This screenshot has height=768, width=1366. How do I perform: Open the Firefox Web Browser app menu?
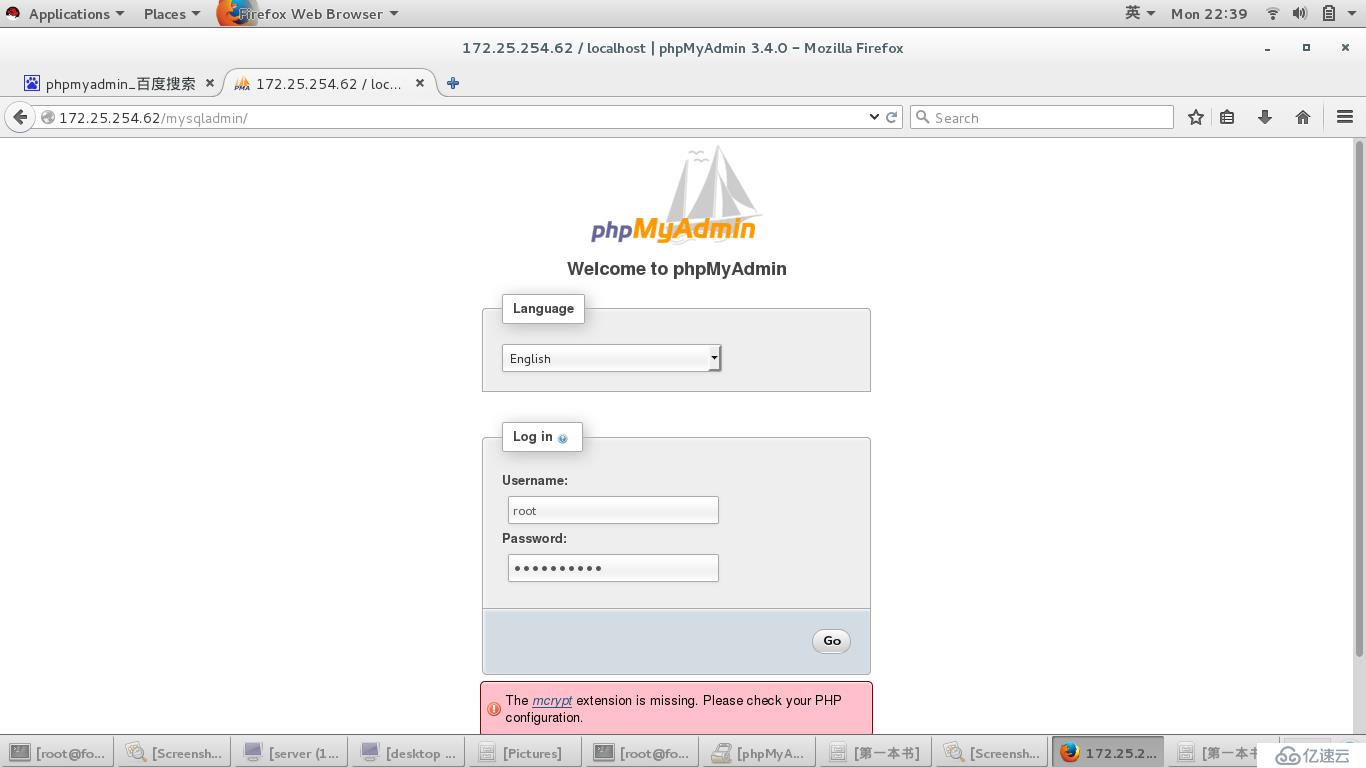[x=310, y=13]
